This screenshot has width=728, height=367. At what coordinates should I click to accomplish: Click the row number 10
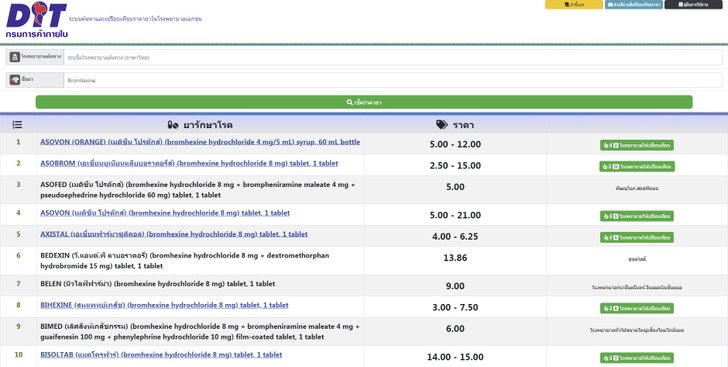19,355
